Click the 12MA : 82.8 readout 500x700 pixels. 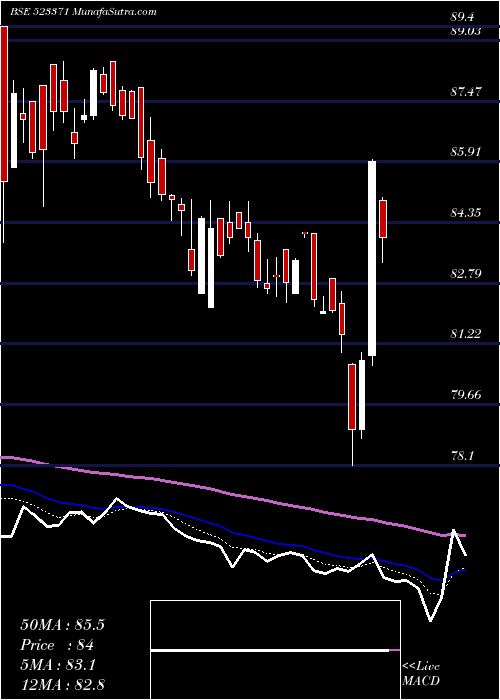(62, 684)
